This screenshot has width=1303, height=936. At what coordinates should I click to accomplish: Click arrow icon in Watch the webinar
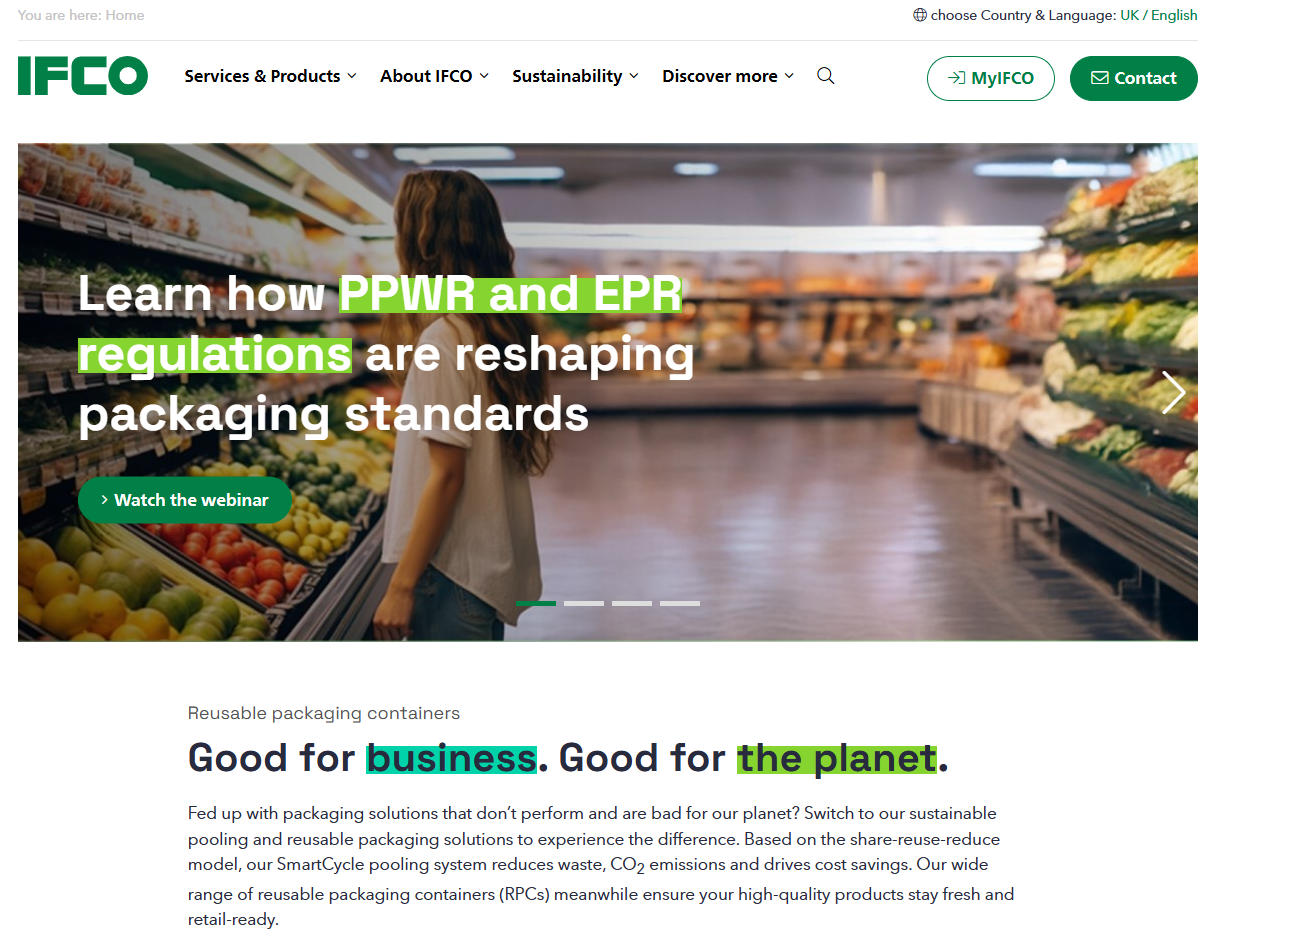[104, 499]
